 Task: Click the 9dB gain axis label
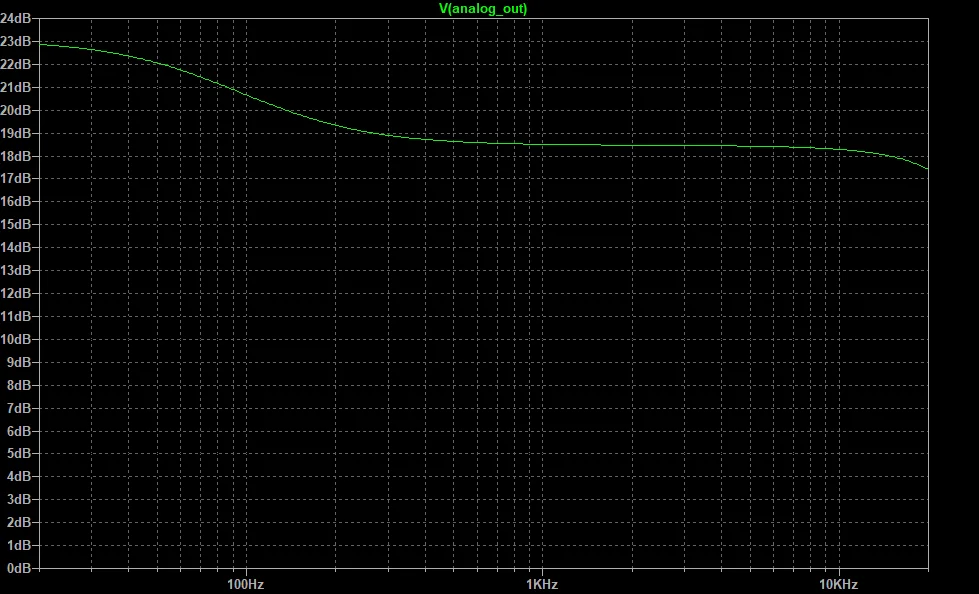[x=19, y=362]
